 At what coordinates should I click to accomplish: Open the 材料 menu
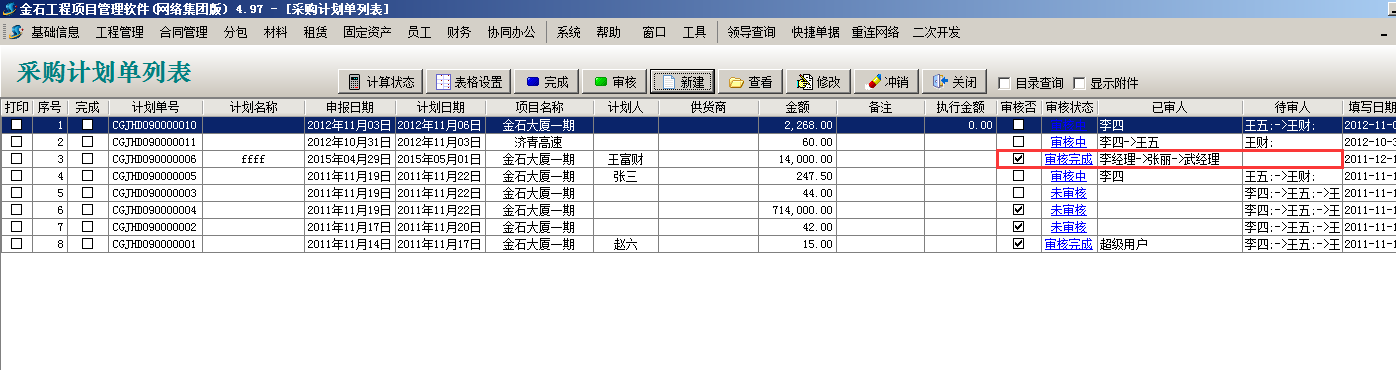click(276, 32)
